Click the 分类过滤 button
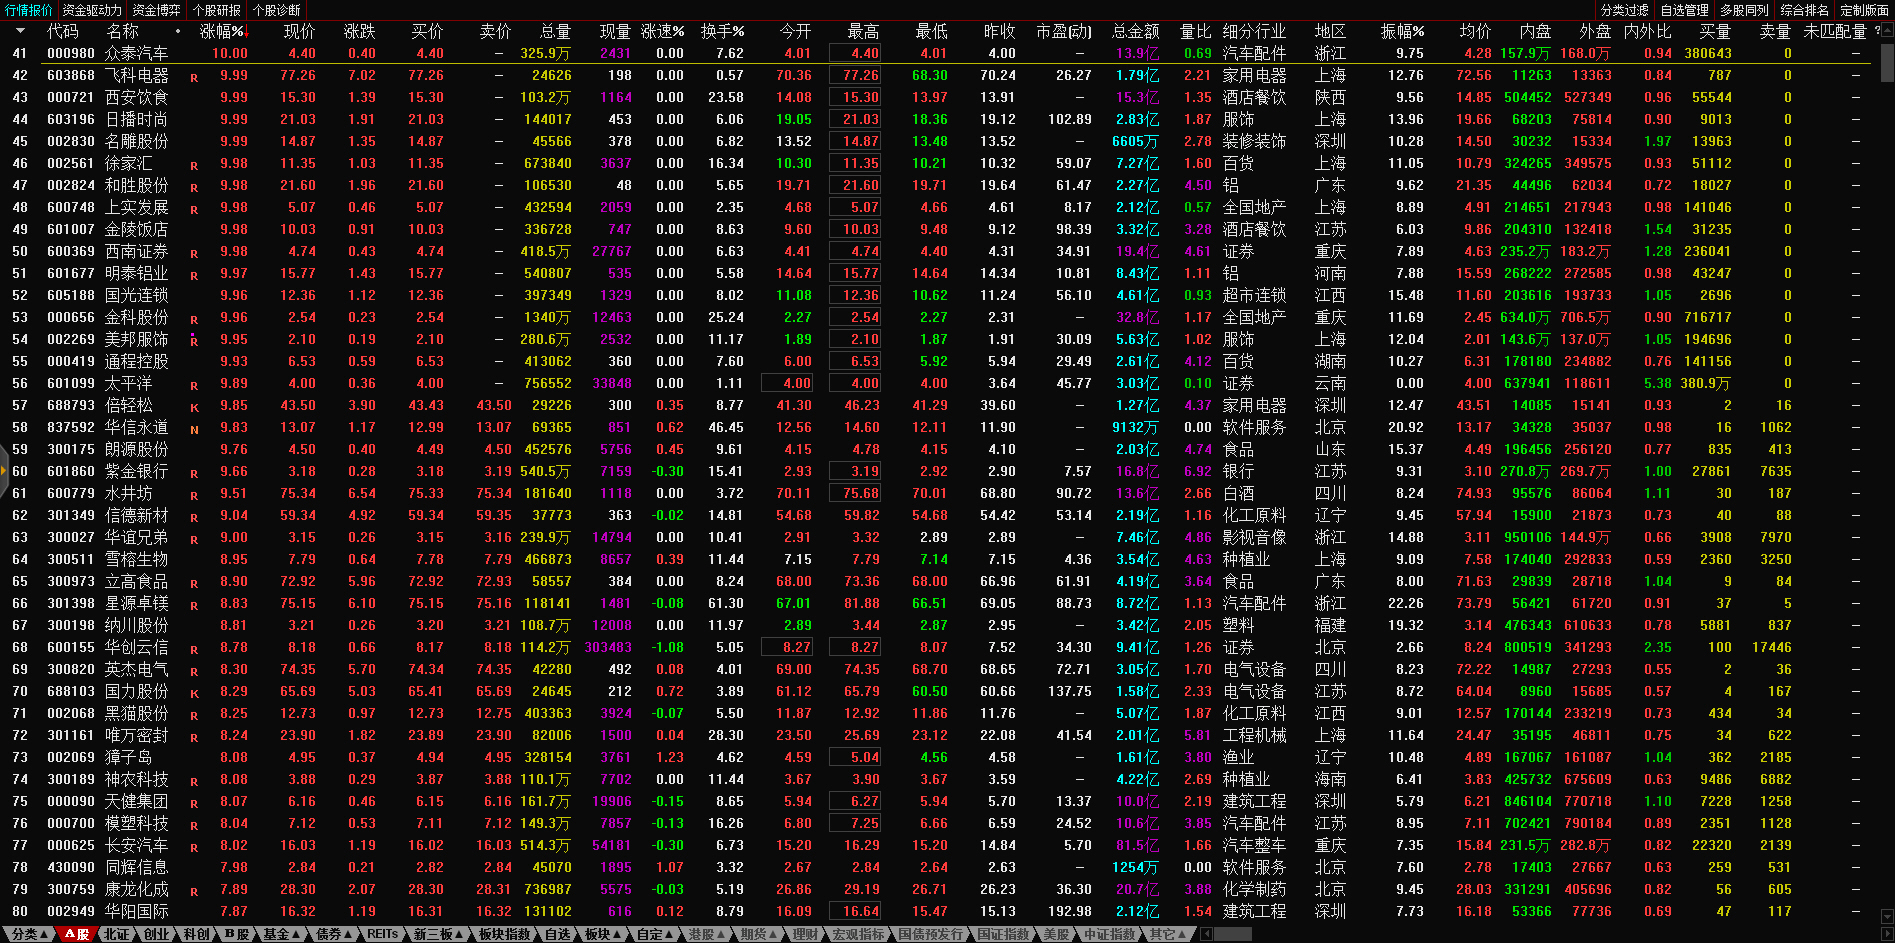Viewport: 1895px width, 943px height. (1624, 10)
